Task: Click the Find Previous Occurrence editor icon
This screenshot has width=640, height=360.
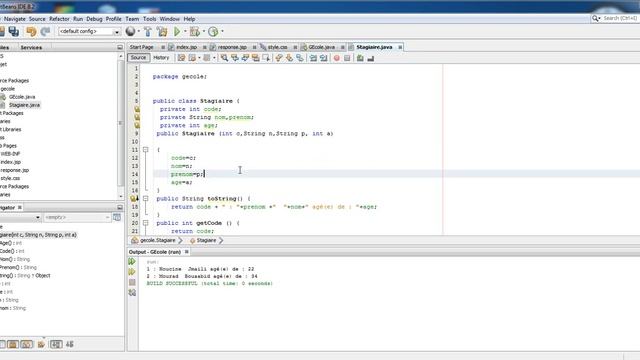Action: pos(235,58)
